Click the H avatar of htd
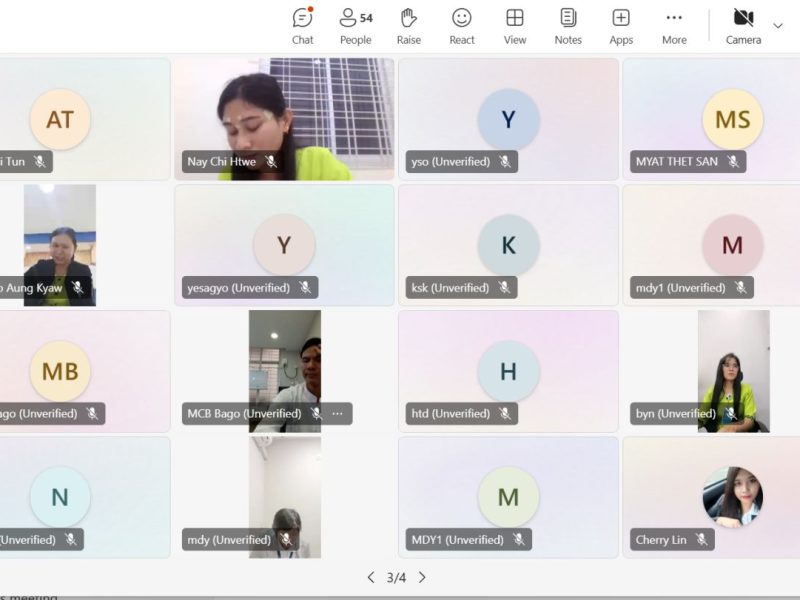This screenshot has height=600, width=800. [x=508, y=371]
